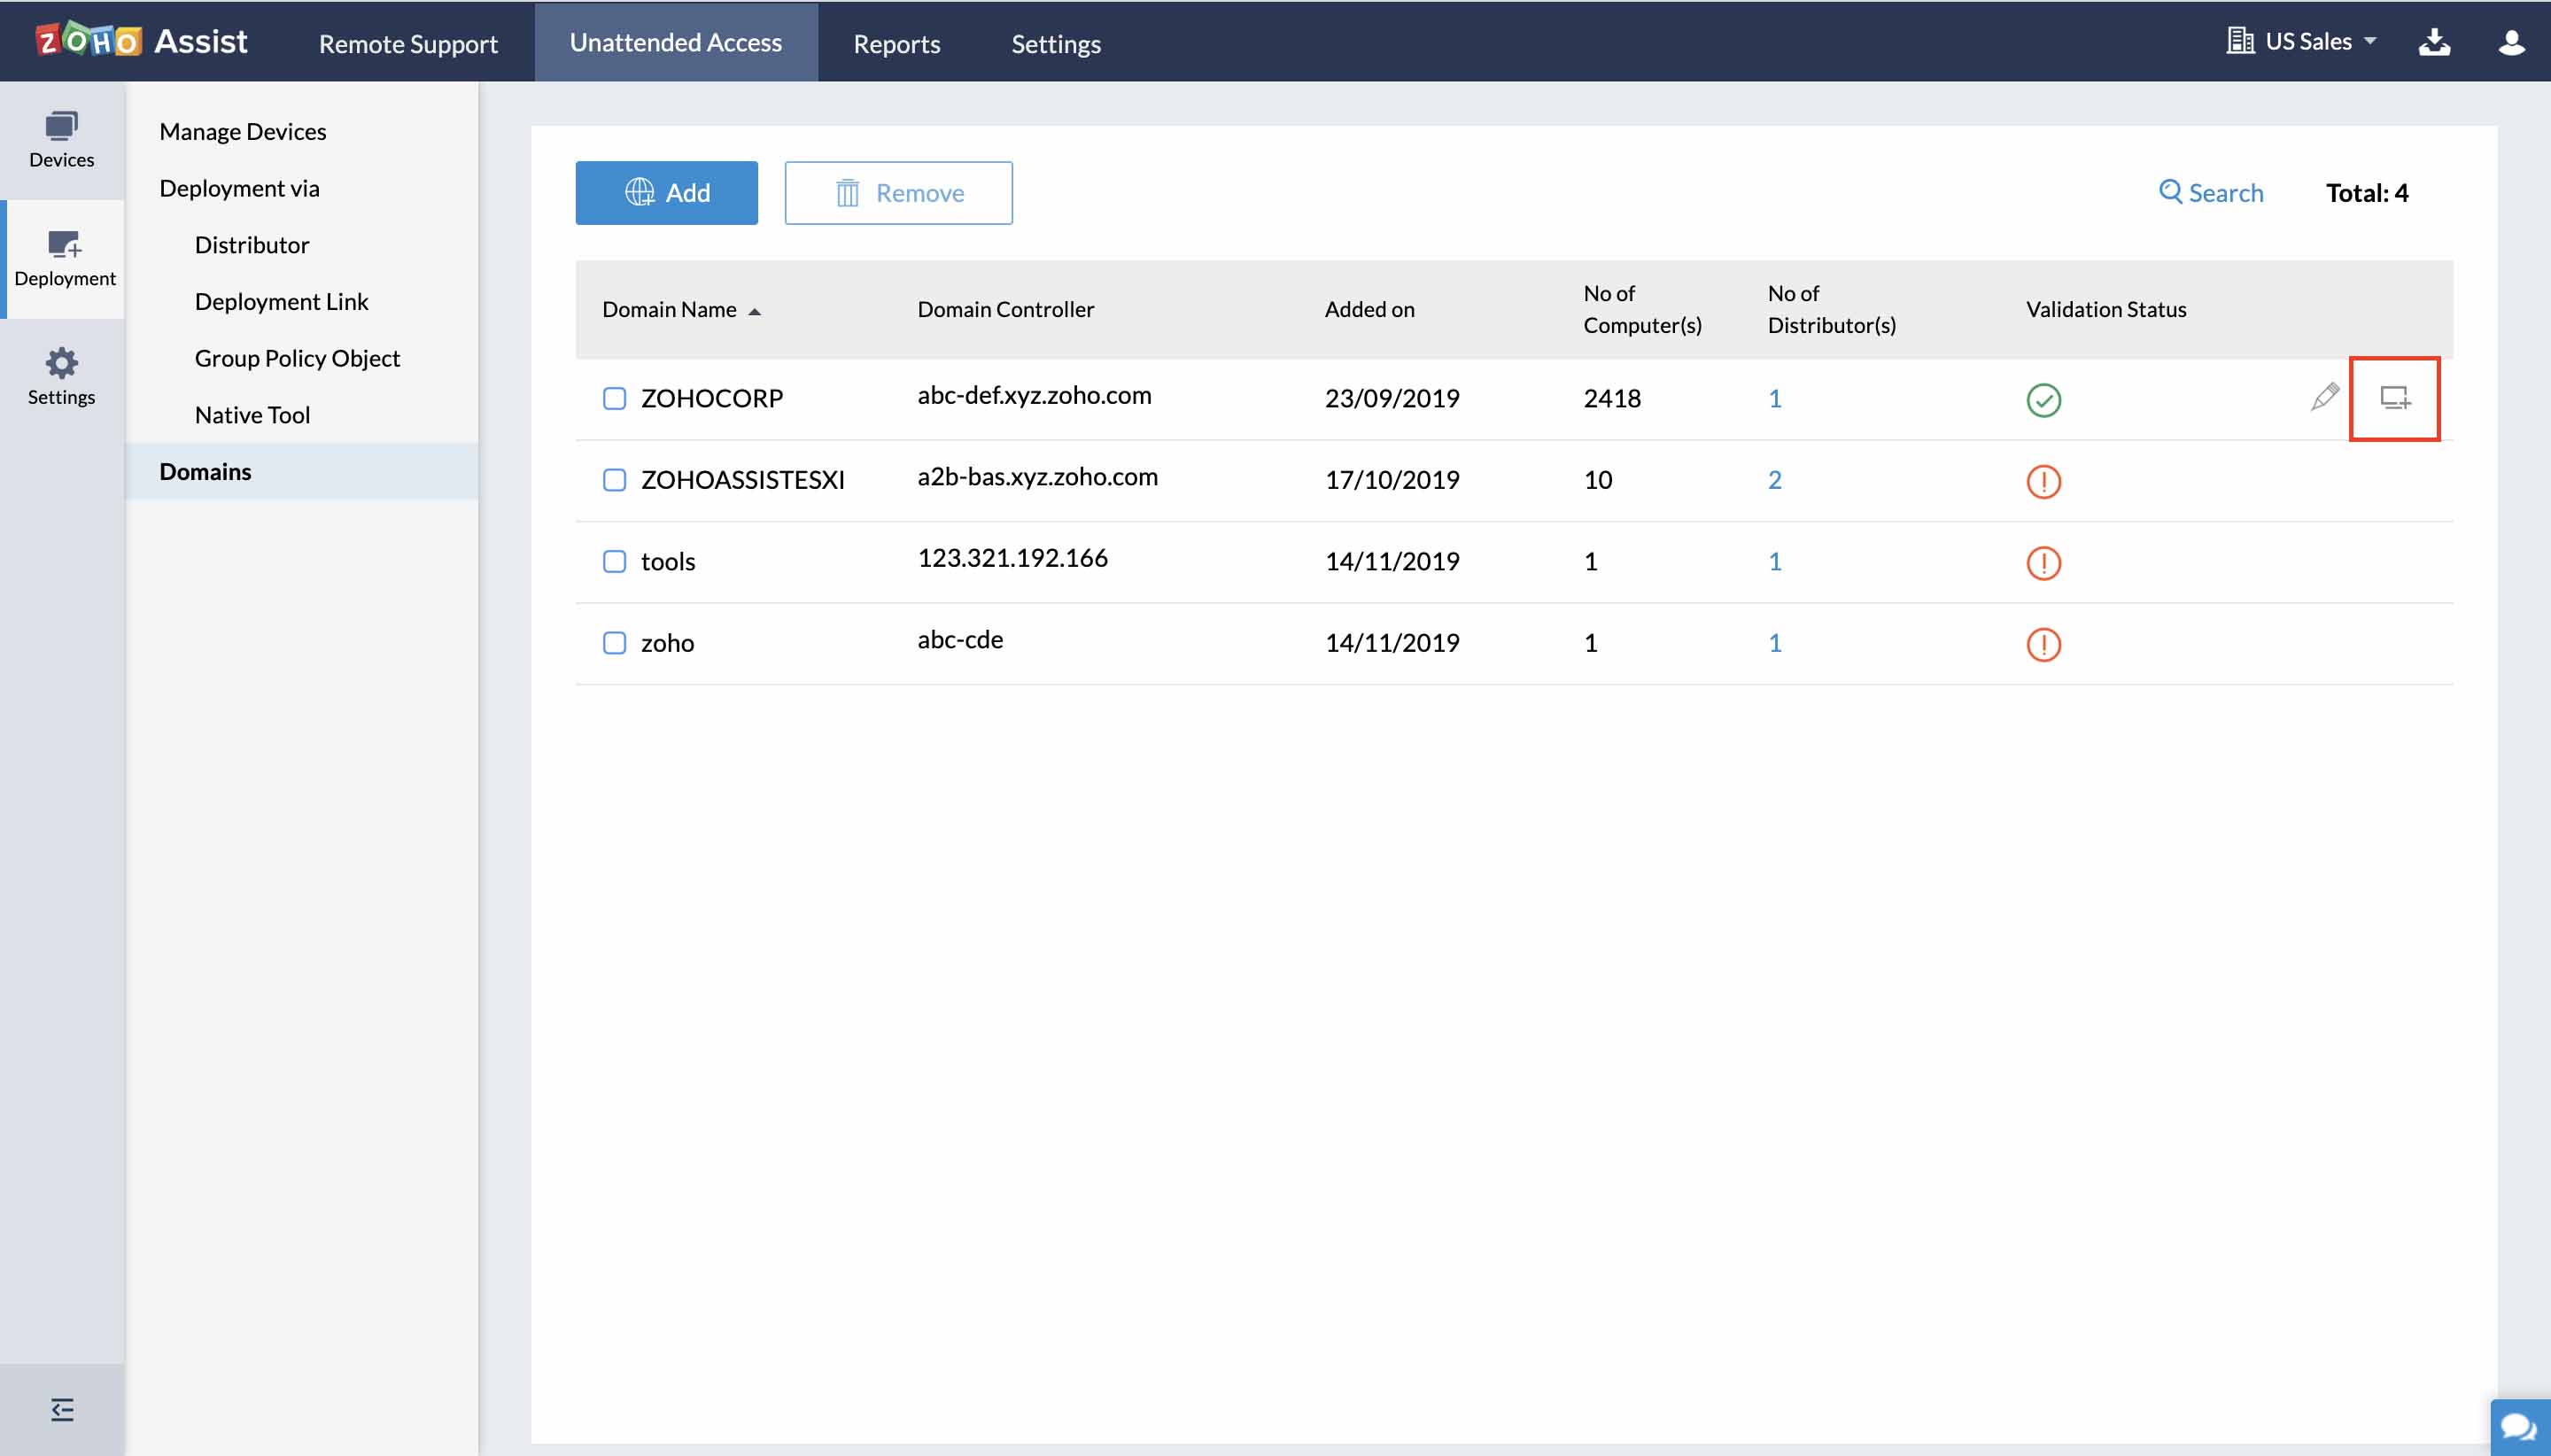Click the download icon in header
Screen dimensions: 2551x1456
(2433, 42)
